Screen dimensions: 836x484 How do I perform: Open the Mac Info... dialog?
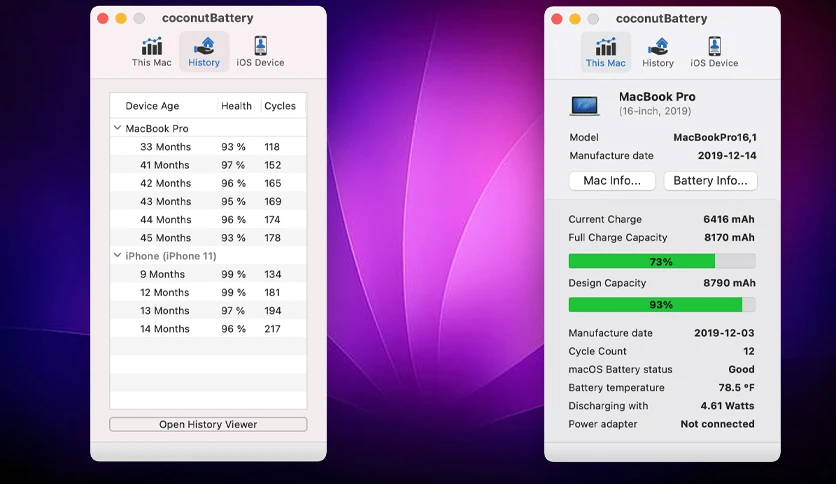612,181
